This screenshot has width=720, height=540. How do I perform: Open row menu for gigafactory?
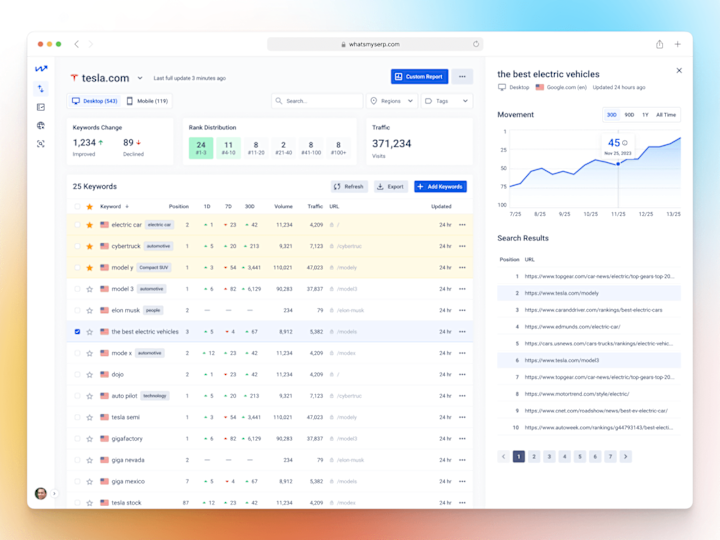(462, 439)
